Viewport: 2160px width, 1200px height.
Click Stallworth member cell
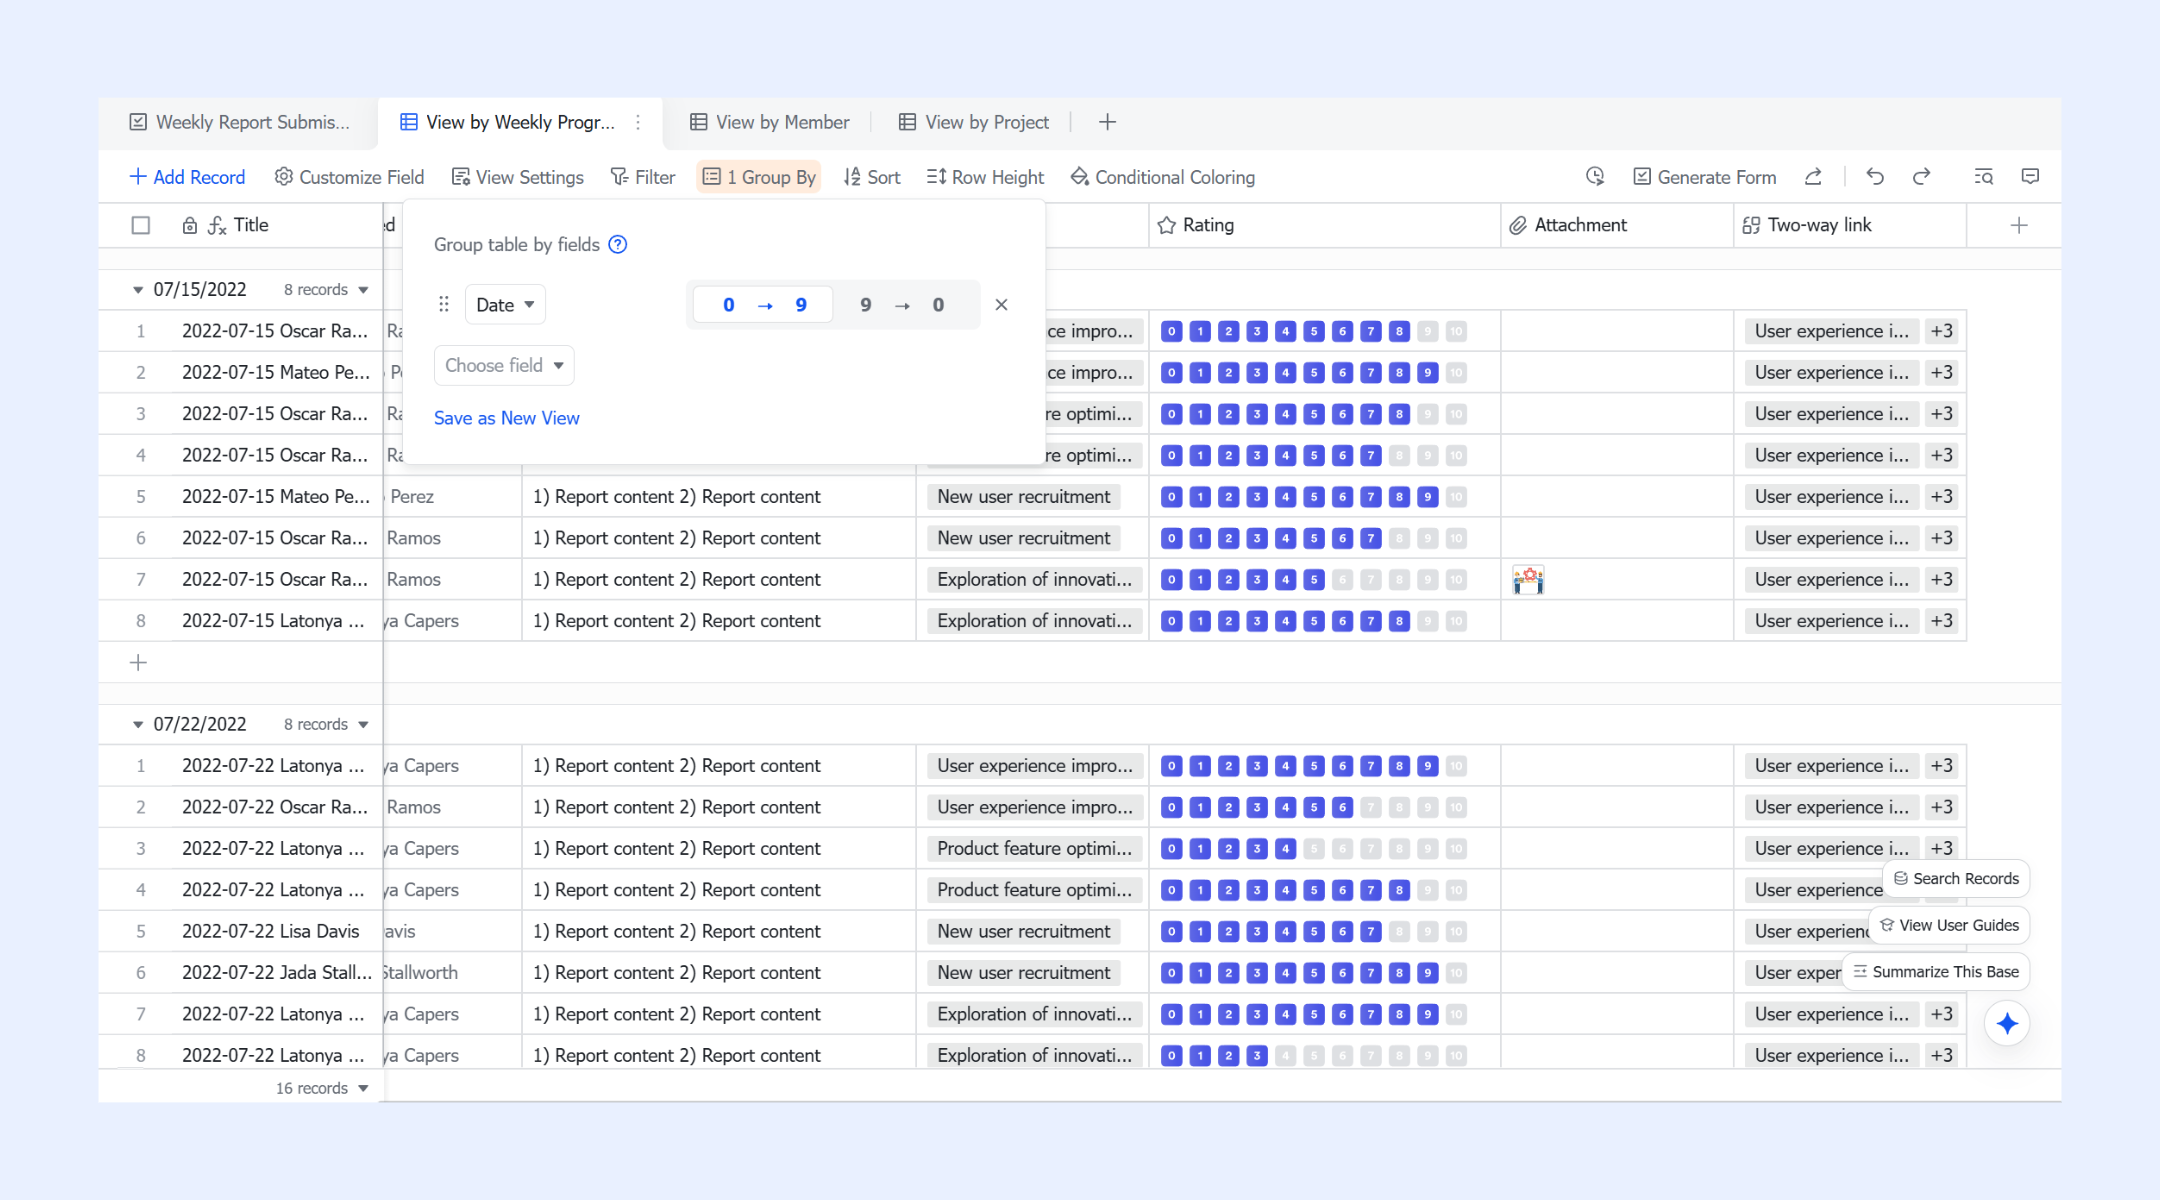tap(453, 972)
